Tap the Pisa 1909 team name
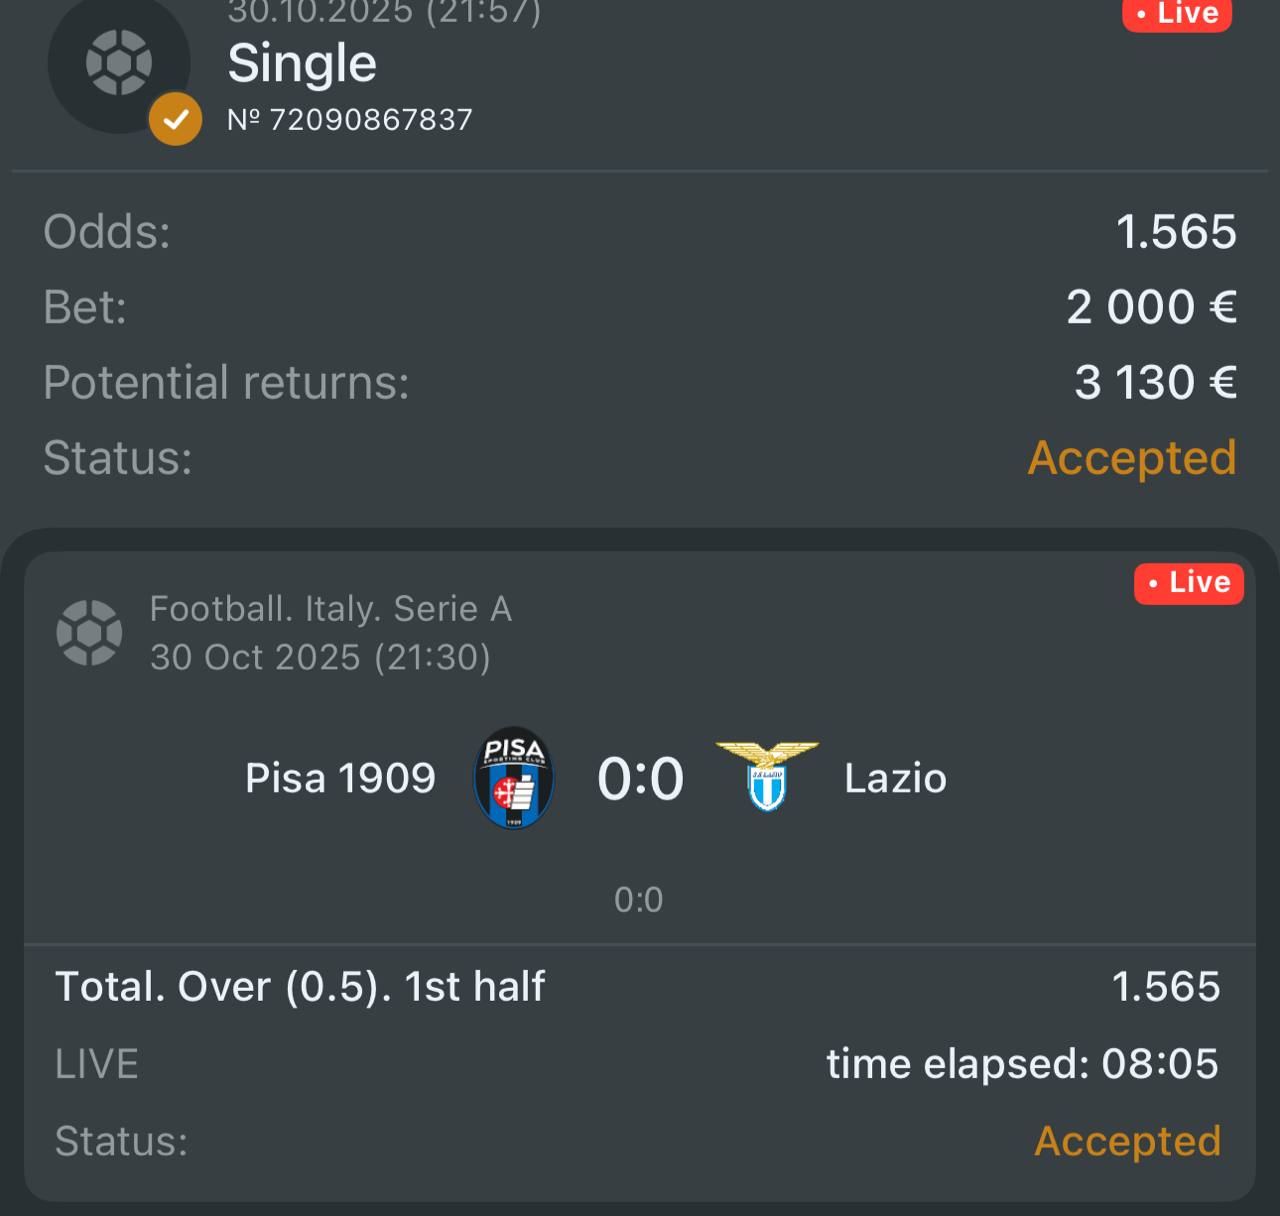Screen dimensions: 1280x1216 340,778
